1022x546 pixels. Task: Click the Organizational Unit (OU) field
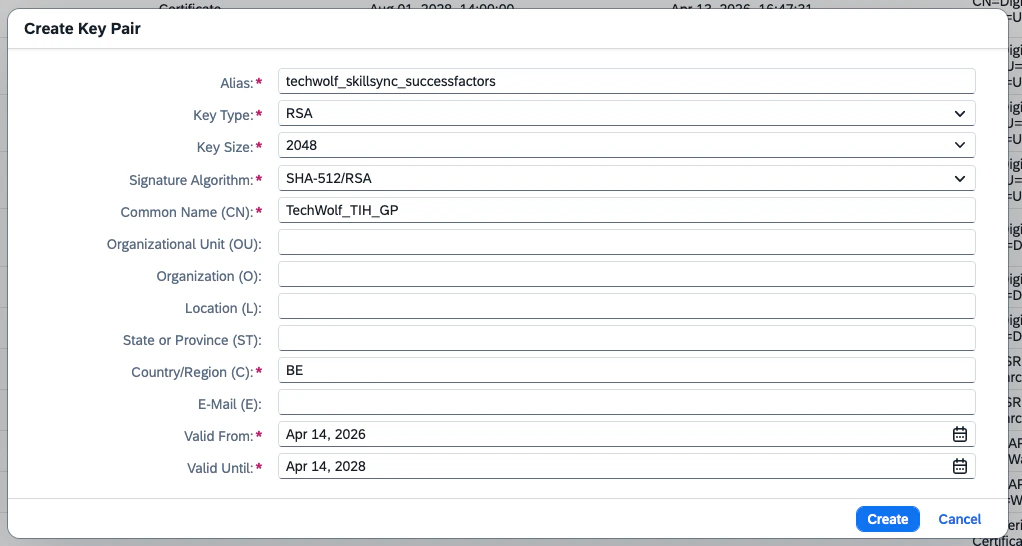click(626, 242)
